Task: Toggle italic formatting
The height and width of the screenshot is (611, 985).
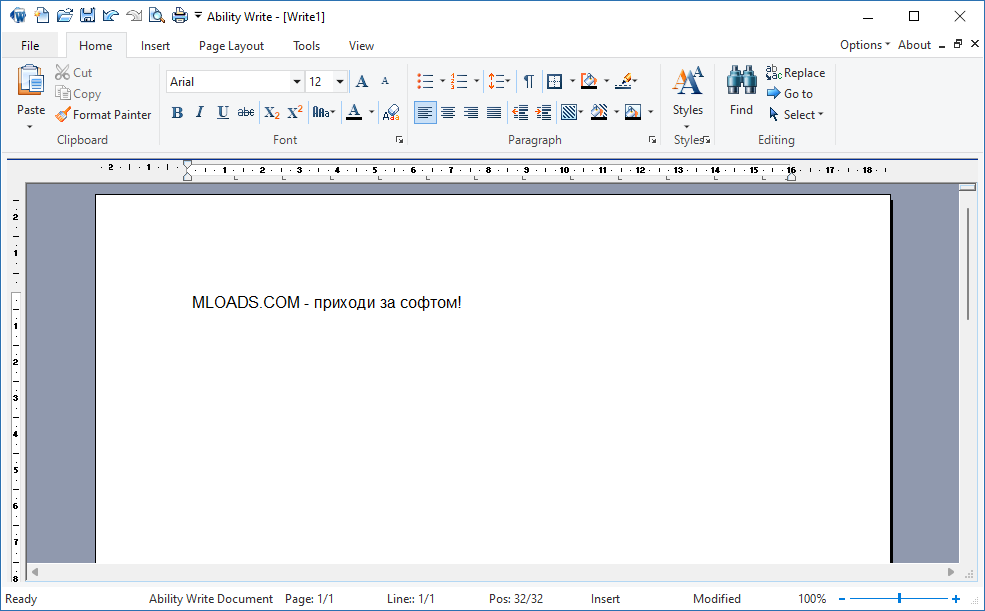Action: tap(200, 112)
